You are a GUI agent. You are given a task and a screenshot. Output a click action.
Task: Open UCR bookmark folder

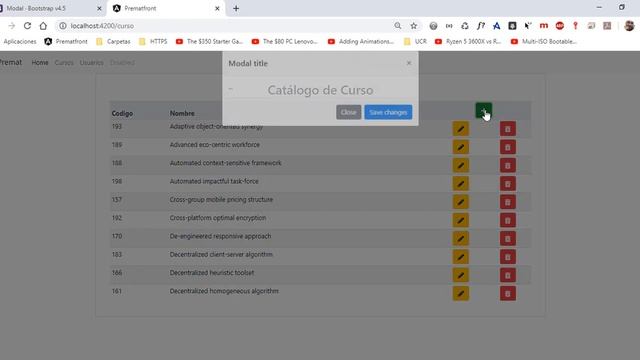click(416, 42)
